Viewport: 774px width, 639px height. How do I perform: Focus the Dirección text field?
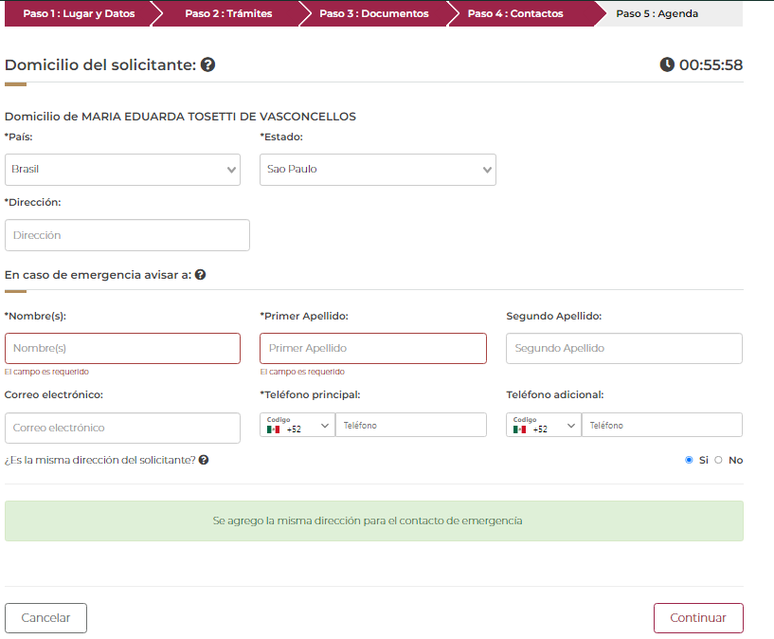point(127,235)
